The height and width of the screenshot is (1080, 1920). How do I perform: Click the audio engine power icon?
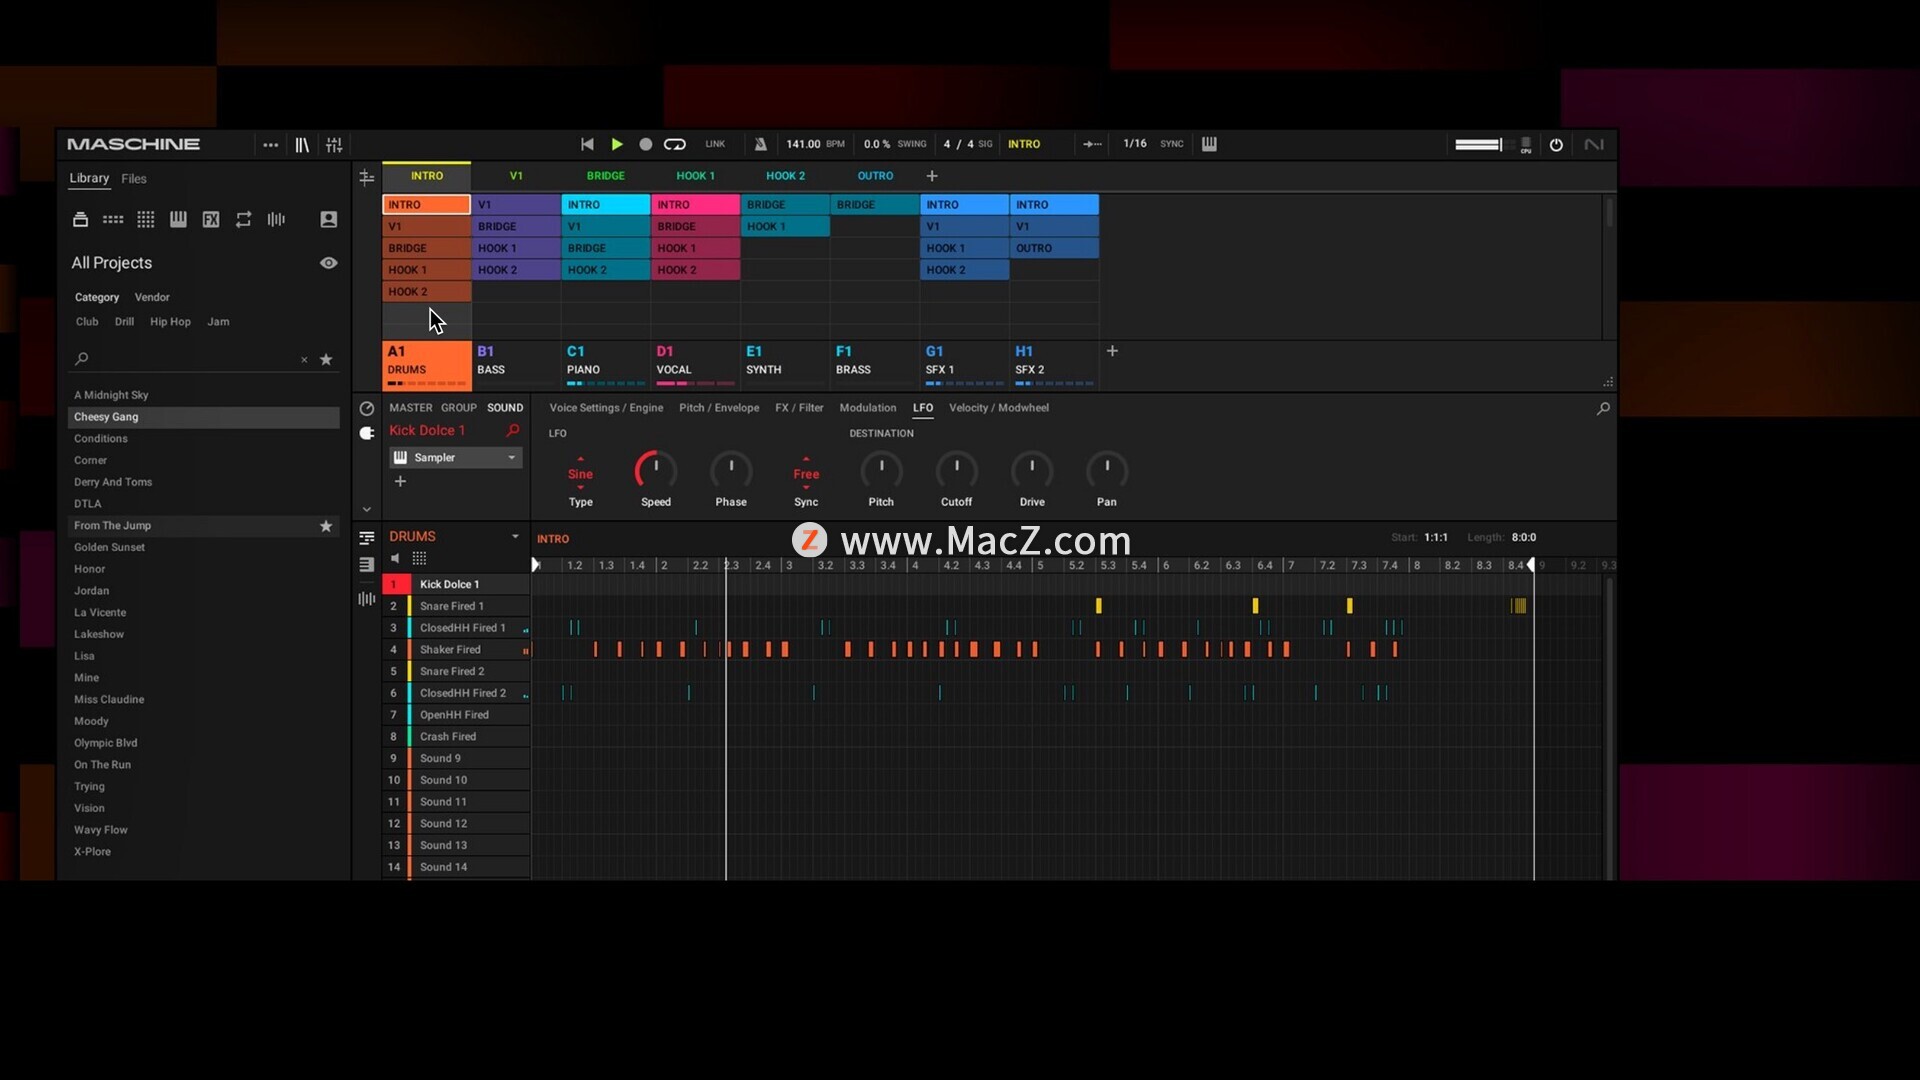(x=1556, y=145)
